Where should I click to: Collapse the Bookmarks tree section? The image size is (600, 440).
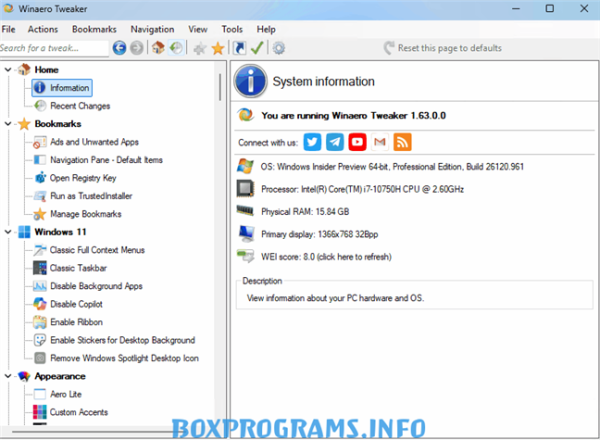[8, 124]
